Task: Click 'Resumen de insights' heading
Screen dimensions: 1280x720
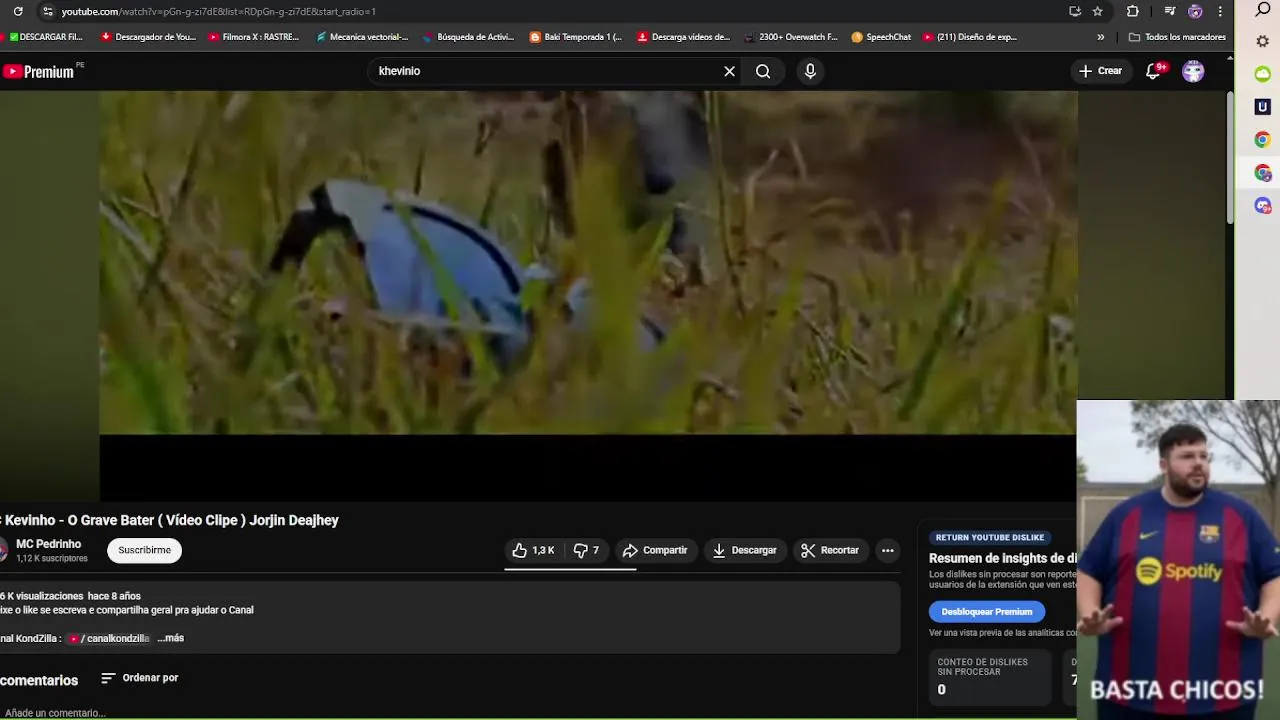Action: [1003, 559]
